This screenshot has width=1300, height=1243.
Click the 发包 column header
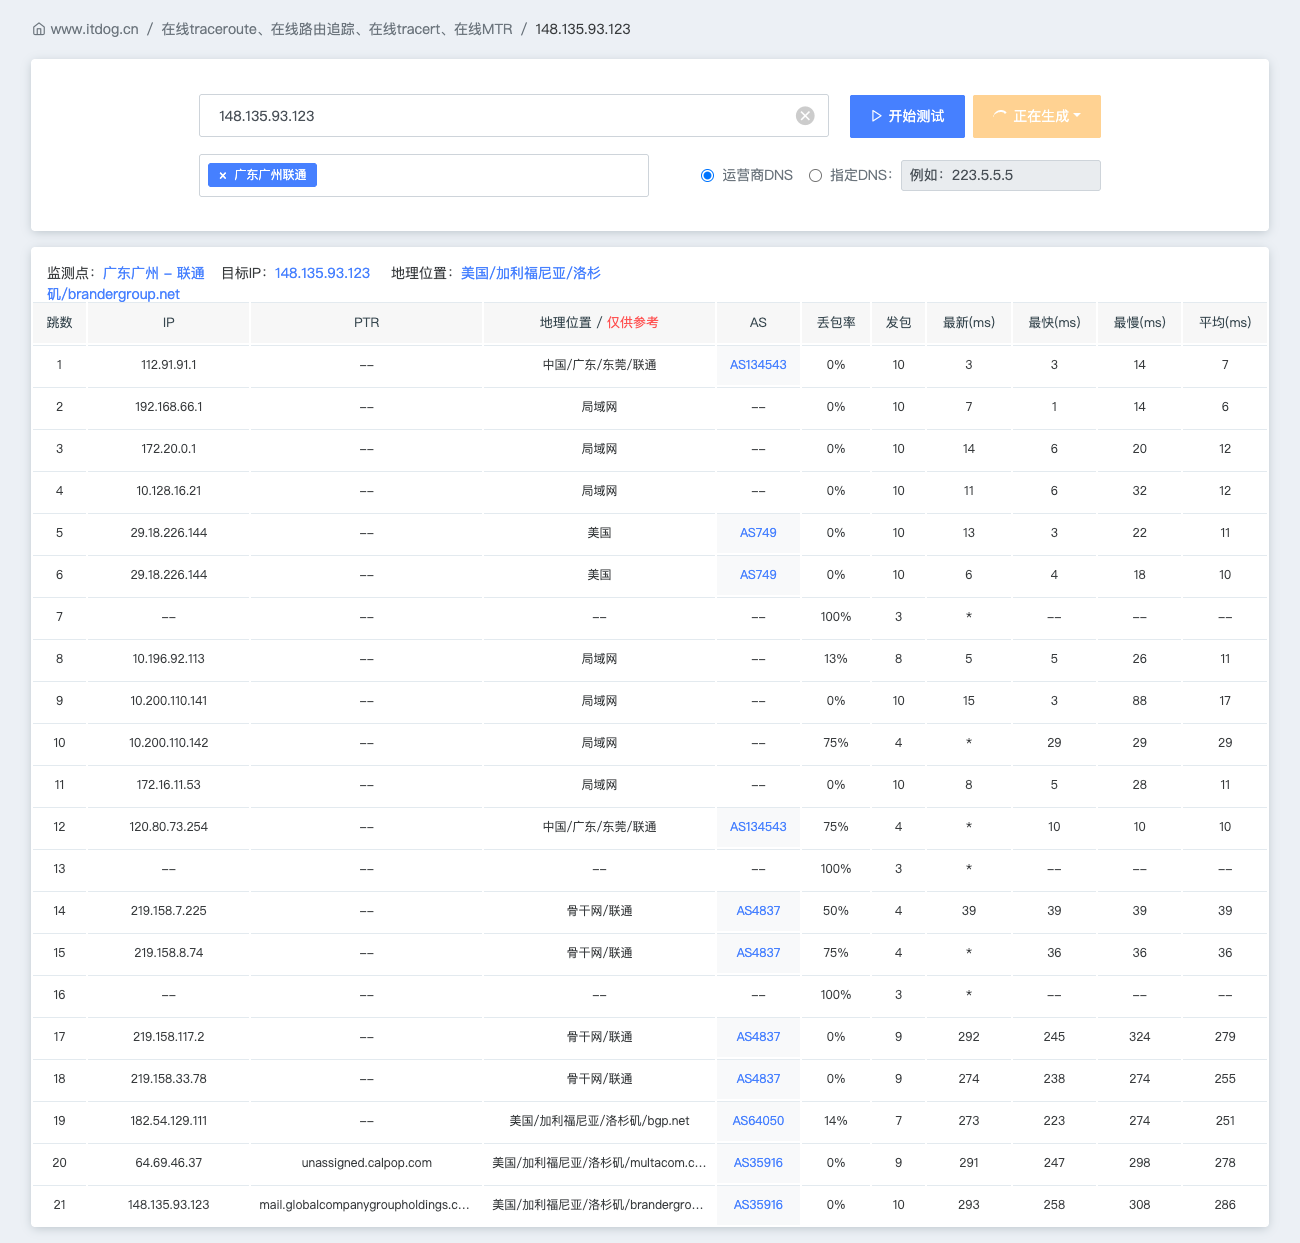coord(898,323)
